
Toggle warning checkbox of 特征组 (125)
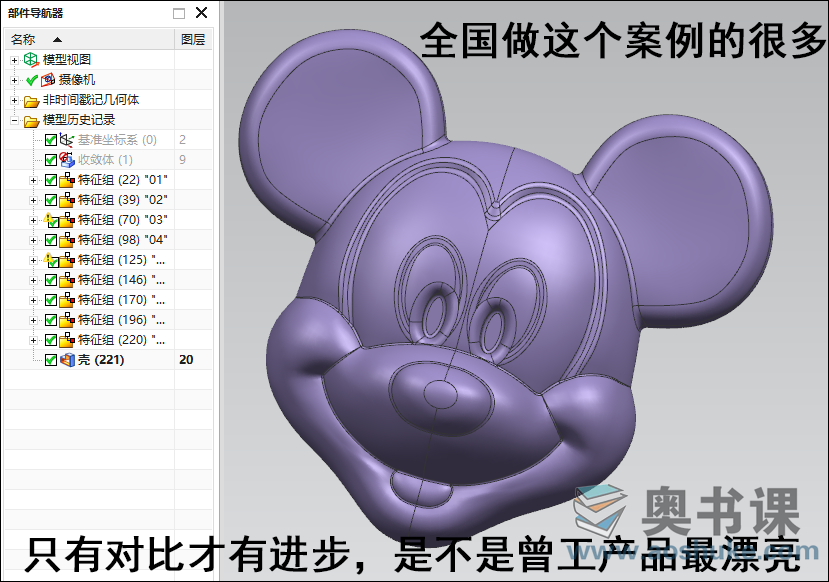(x=51, y=261)
